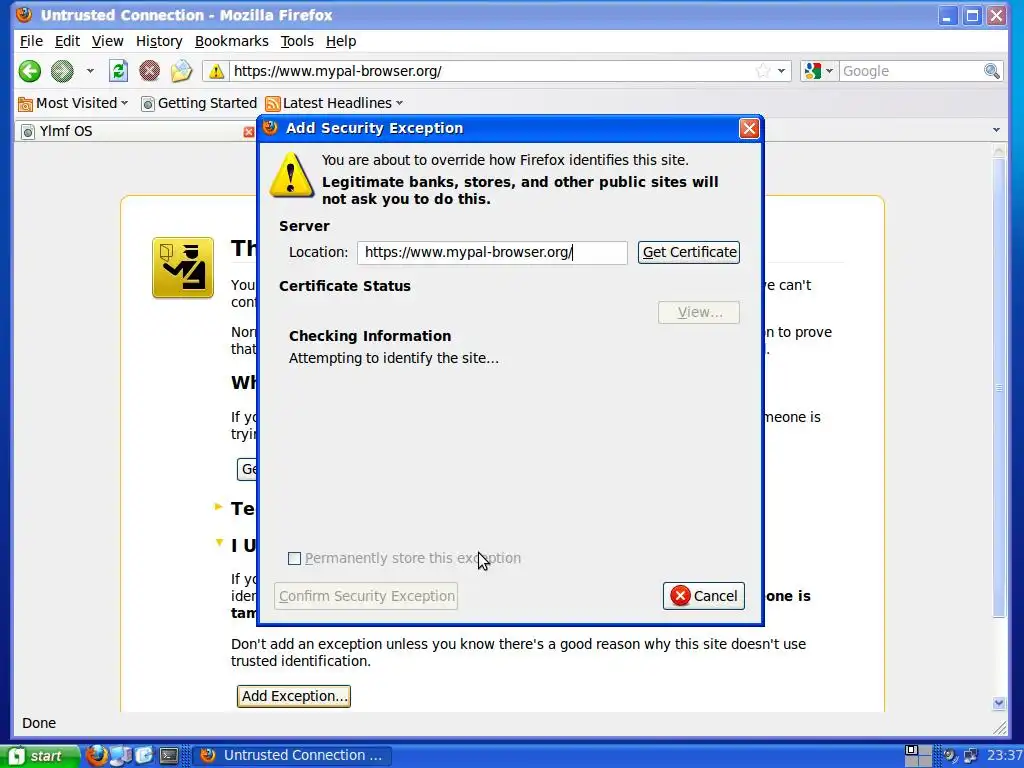Viewport: 1024px width, 768px height.
Task: Minimize the Firefox window
Action: pyautogui.click(x=947, y=15)
